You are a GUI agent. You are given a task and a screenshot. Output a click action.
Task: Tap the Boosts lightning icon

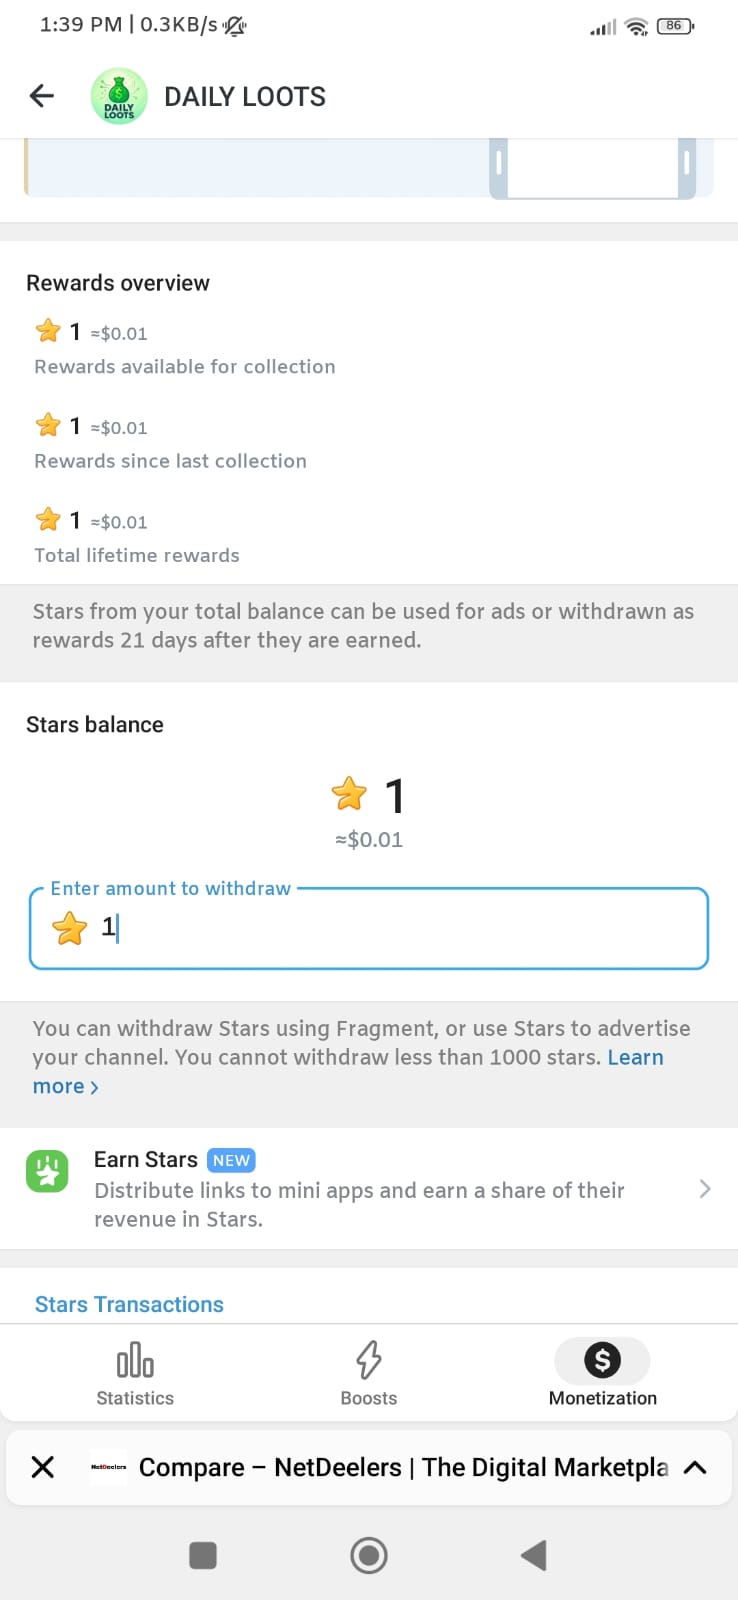click(369, 1360)
